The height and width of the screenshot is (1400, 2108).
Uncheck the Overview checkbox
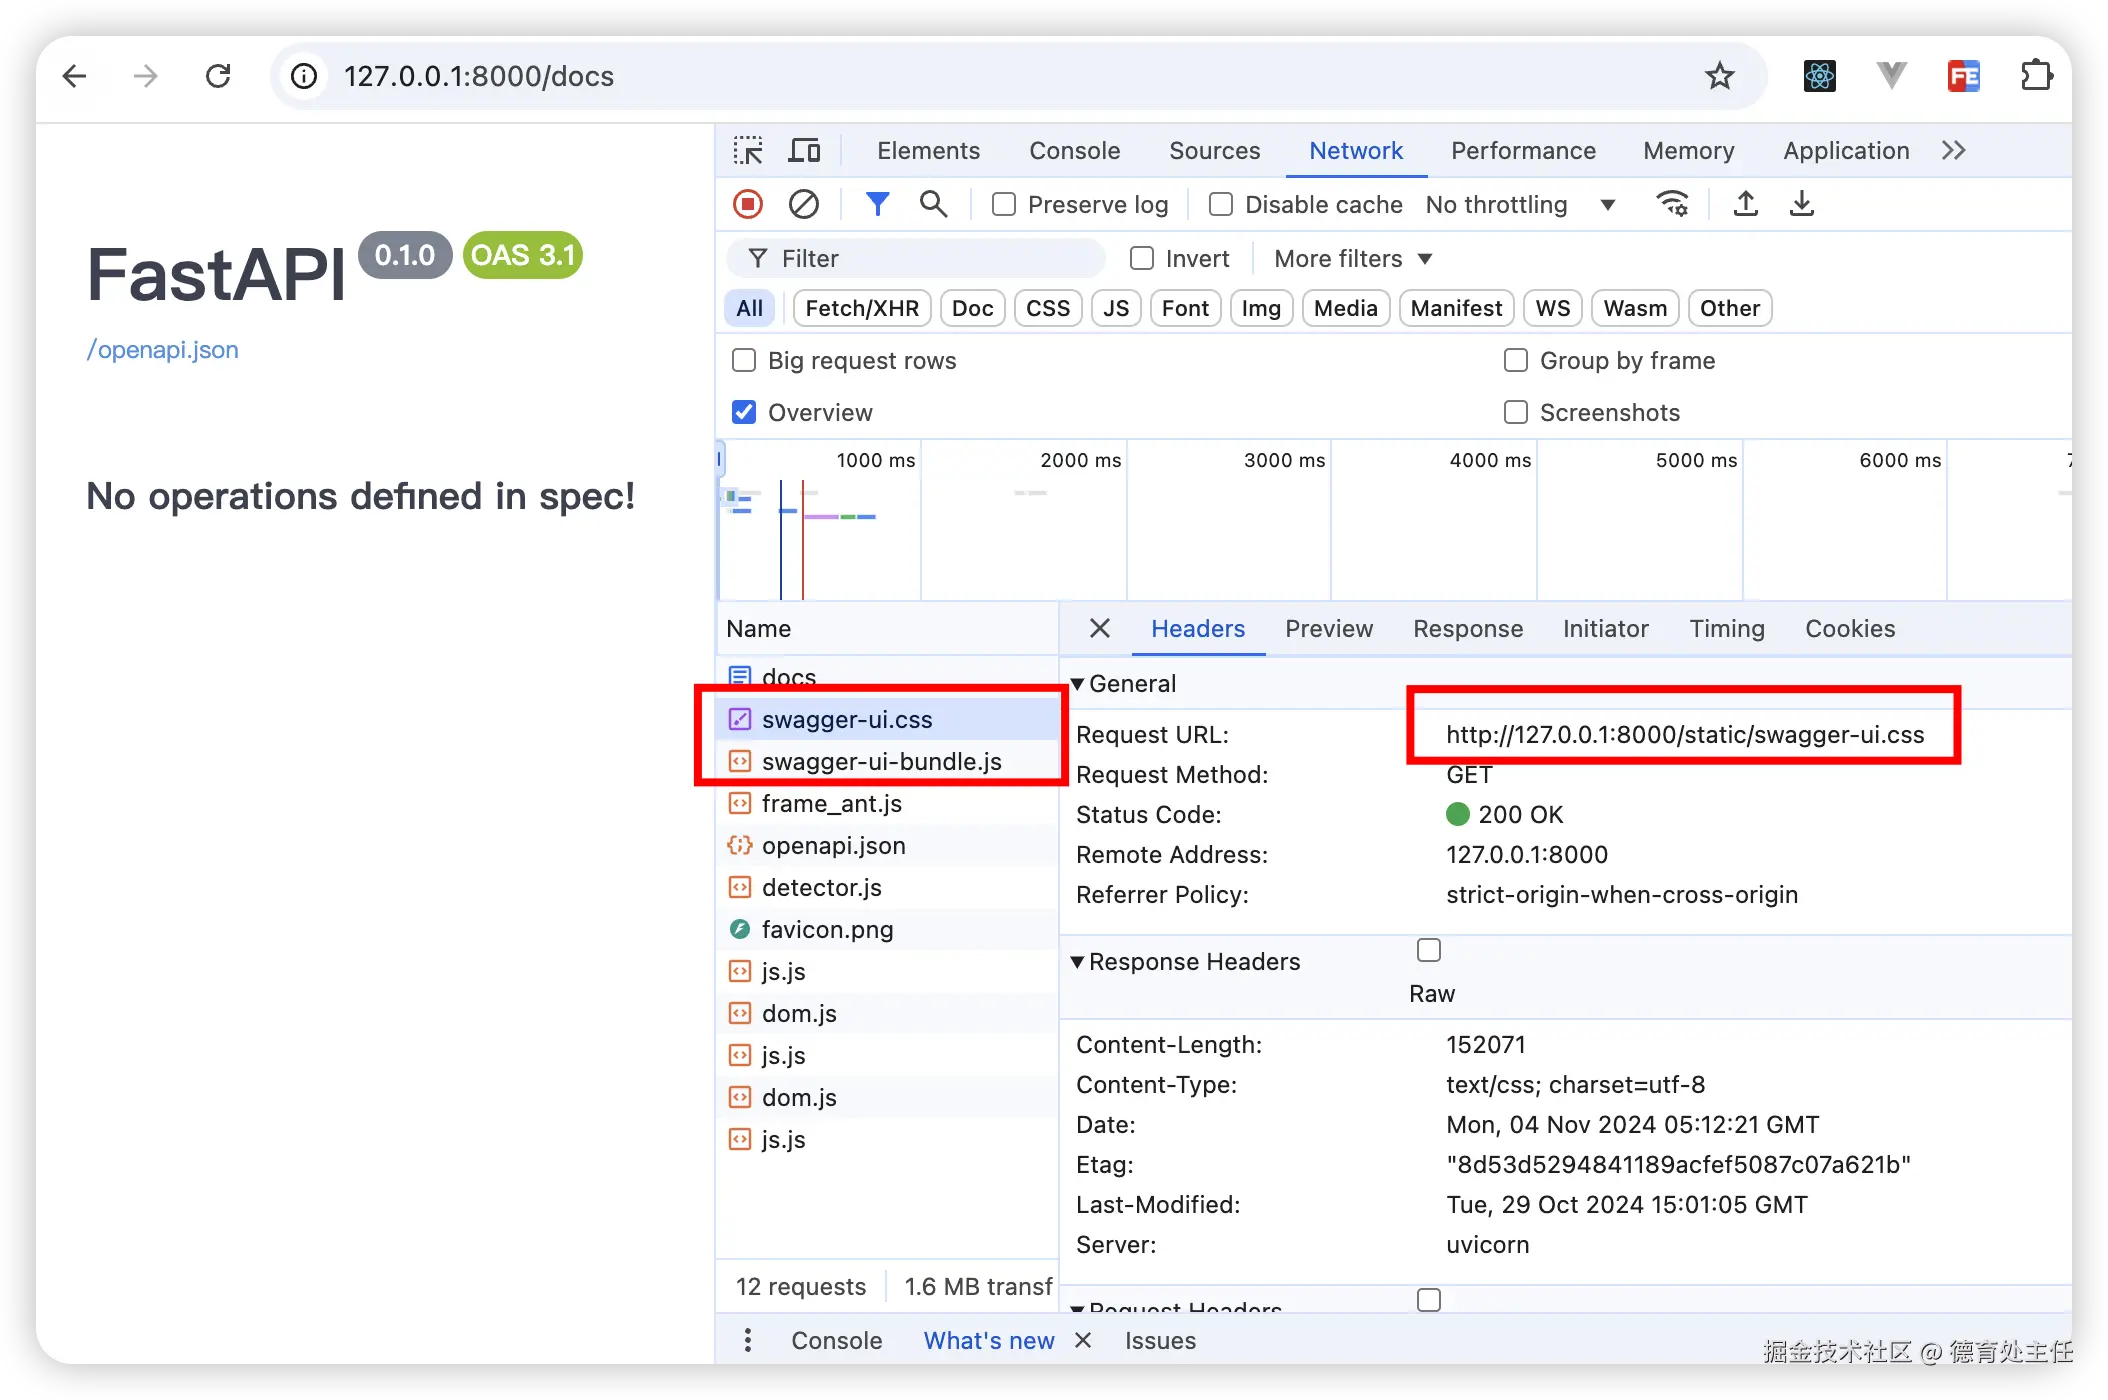(744, 412)
